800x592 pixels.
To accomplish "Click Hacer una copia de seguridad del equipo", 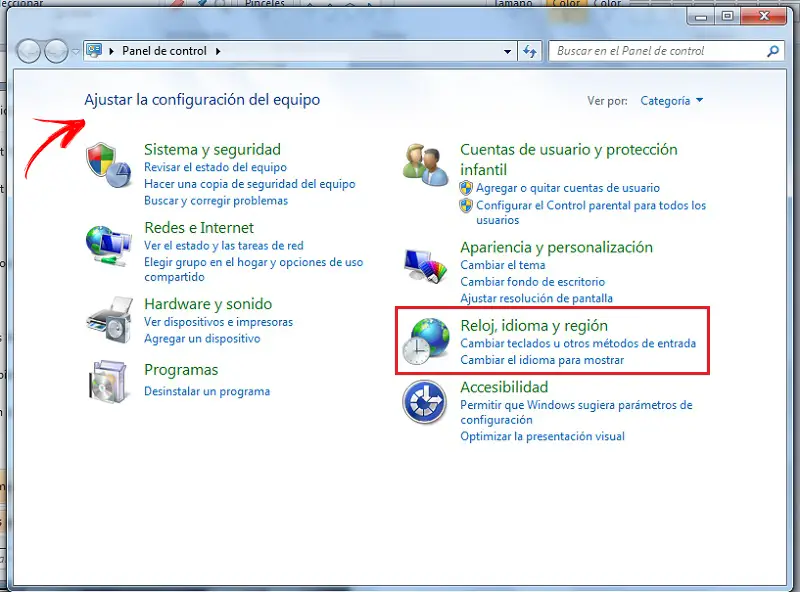I will 249,184.
